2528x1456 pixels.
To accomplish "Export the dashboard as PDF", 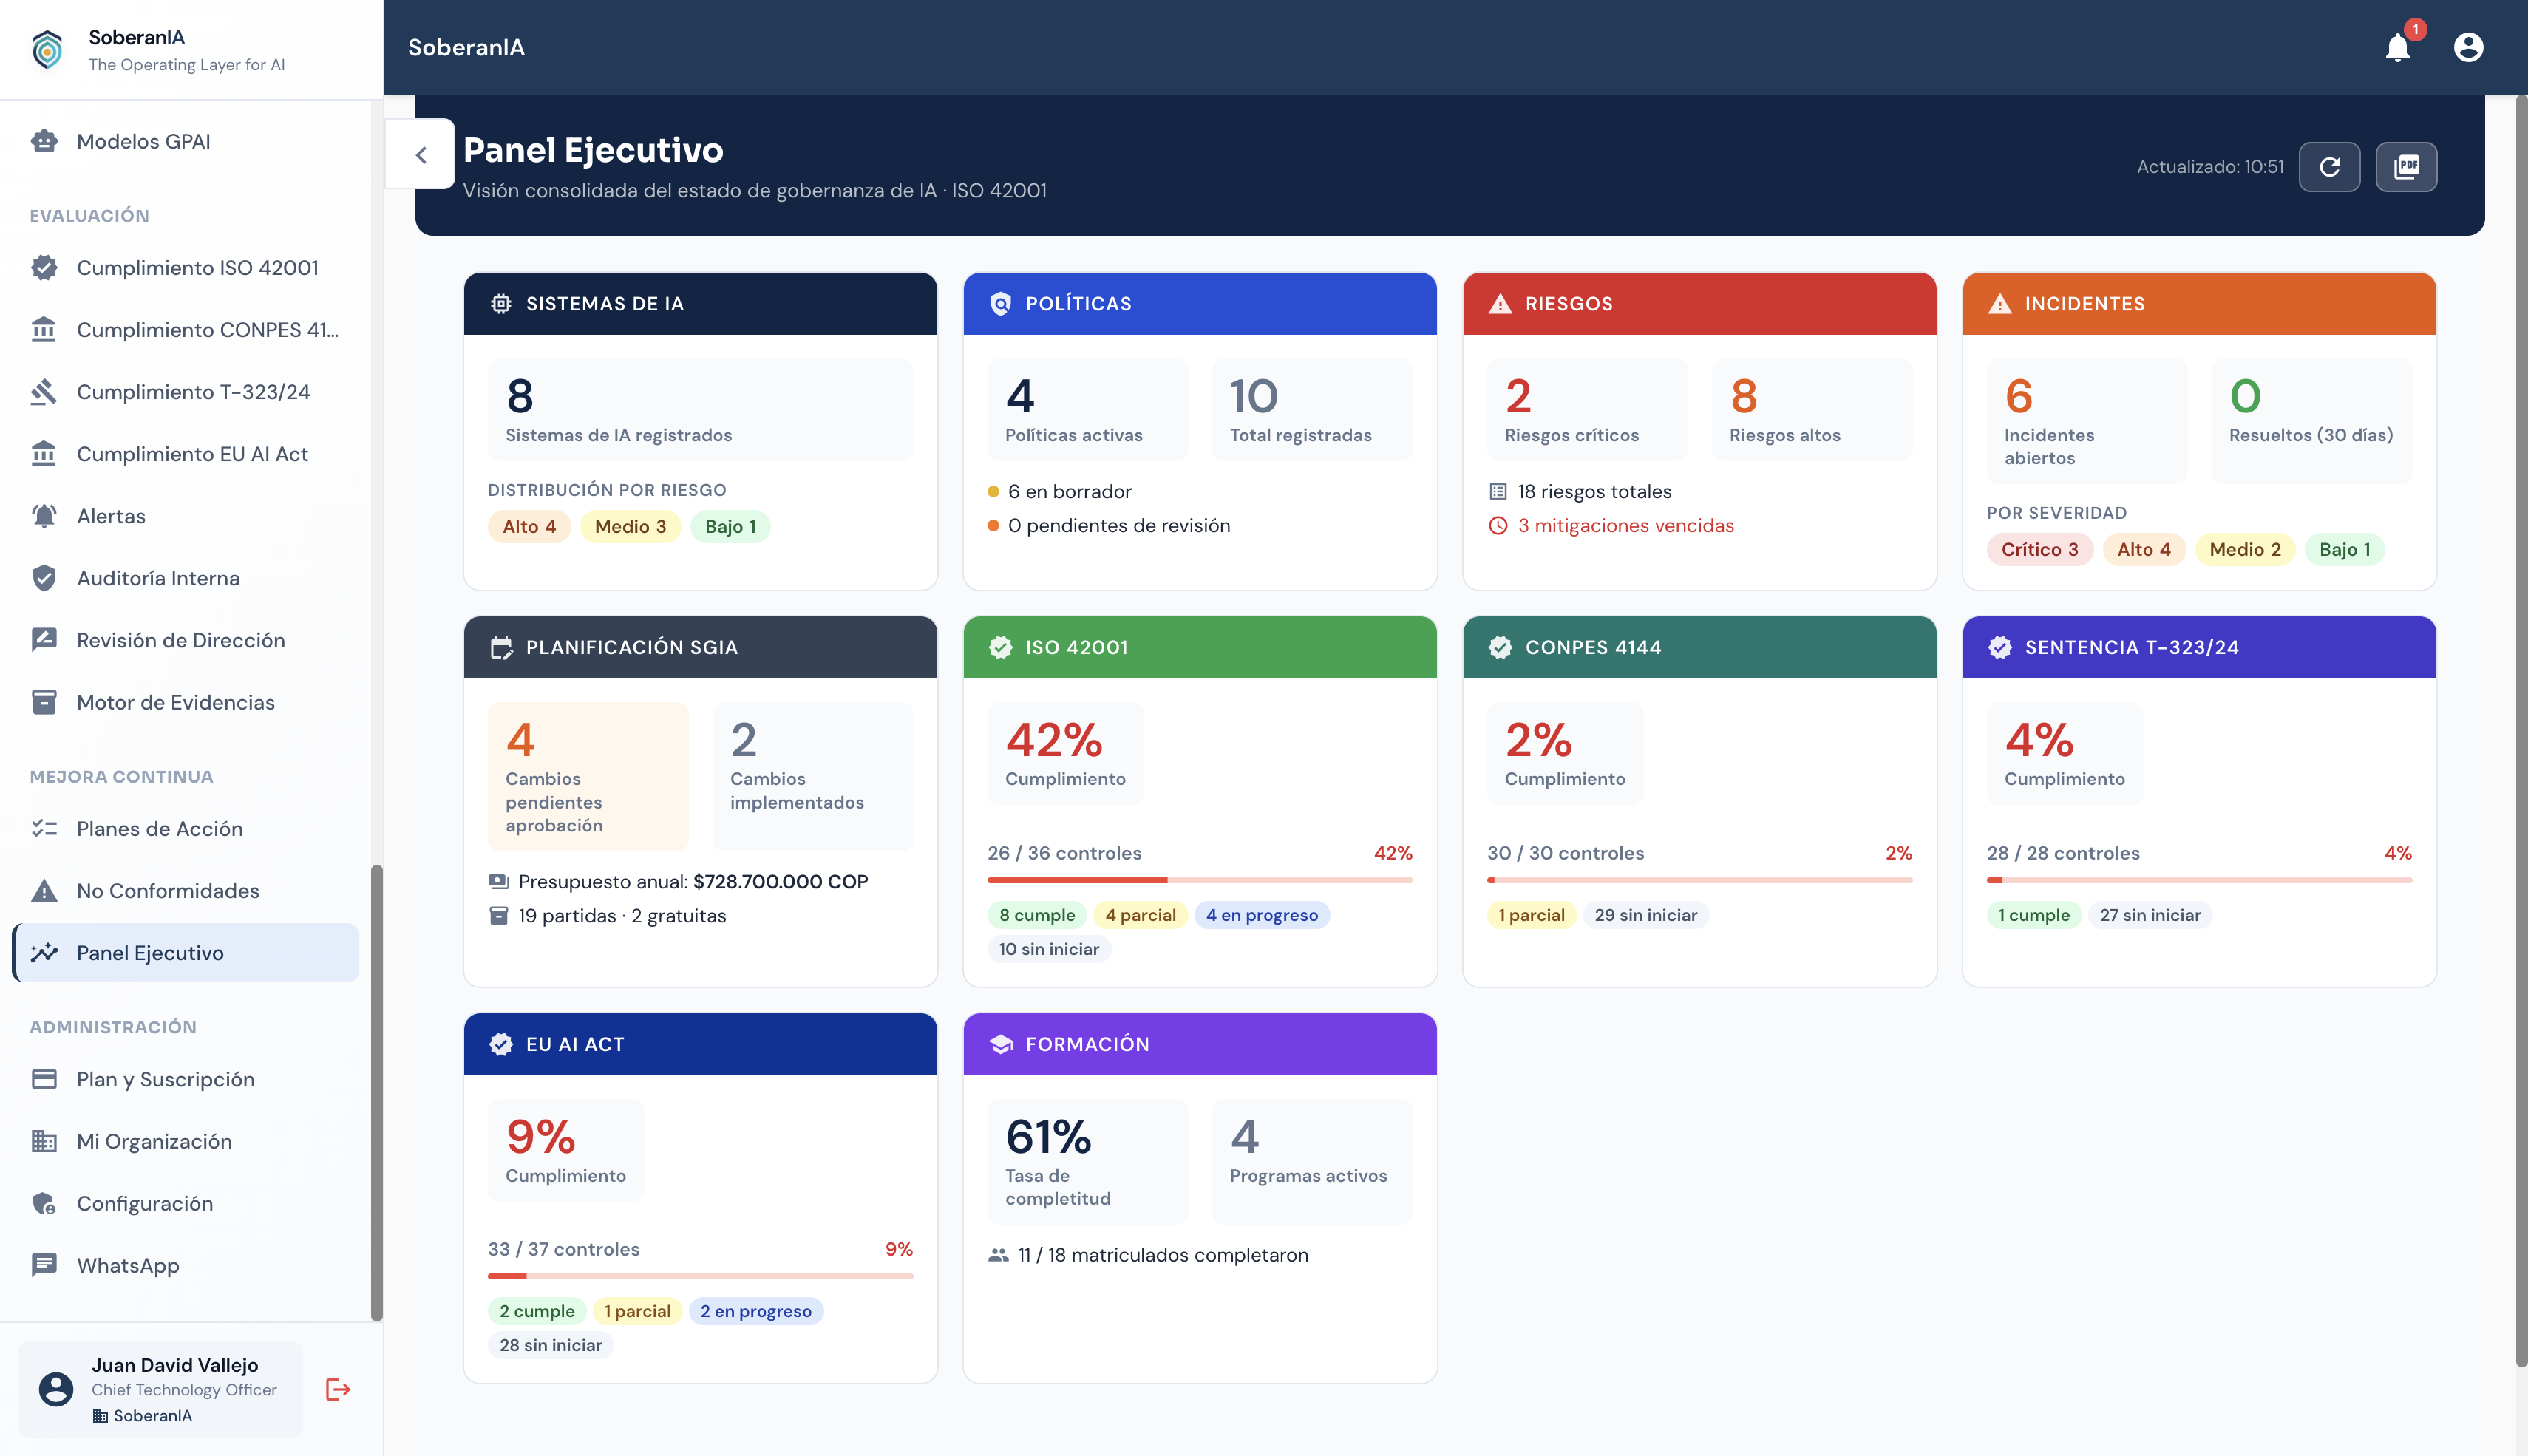I will [x=2405, y=167].
